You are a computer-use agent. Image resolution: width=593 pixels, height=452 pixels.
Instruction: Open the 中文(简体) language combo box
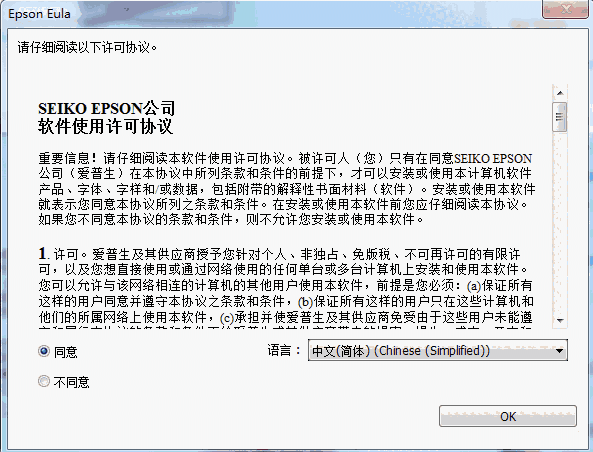click(438, 350)
